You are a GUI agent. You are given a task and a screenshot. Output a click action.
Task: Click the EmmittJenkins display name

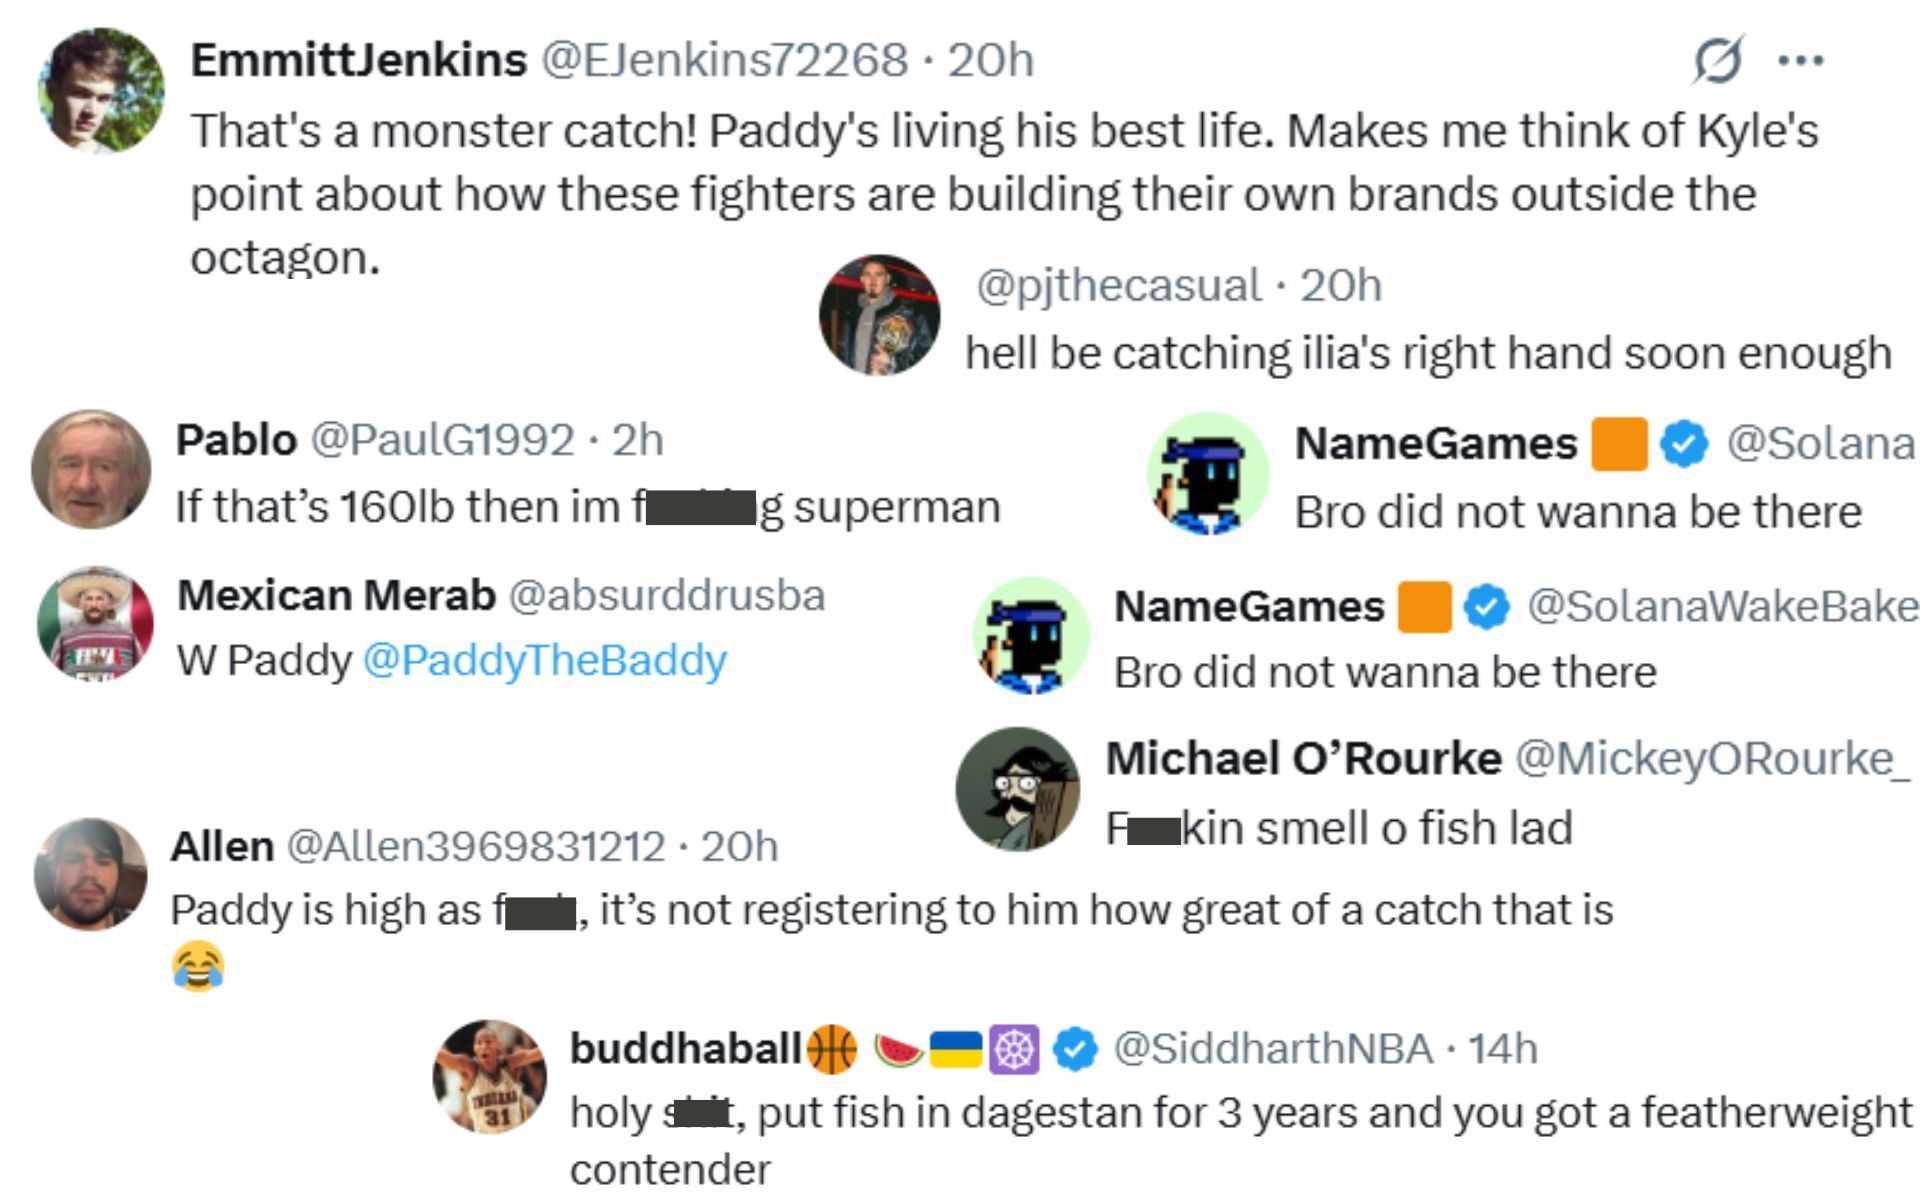pos(359,60)
